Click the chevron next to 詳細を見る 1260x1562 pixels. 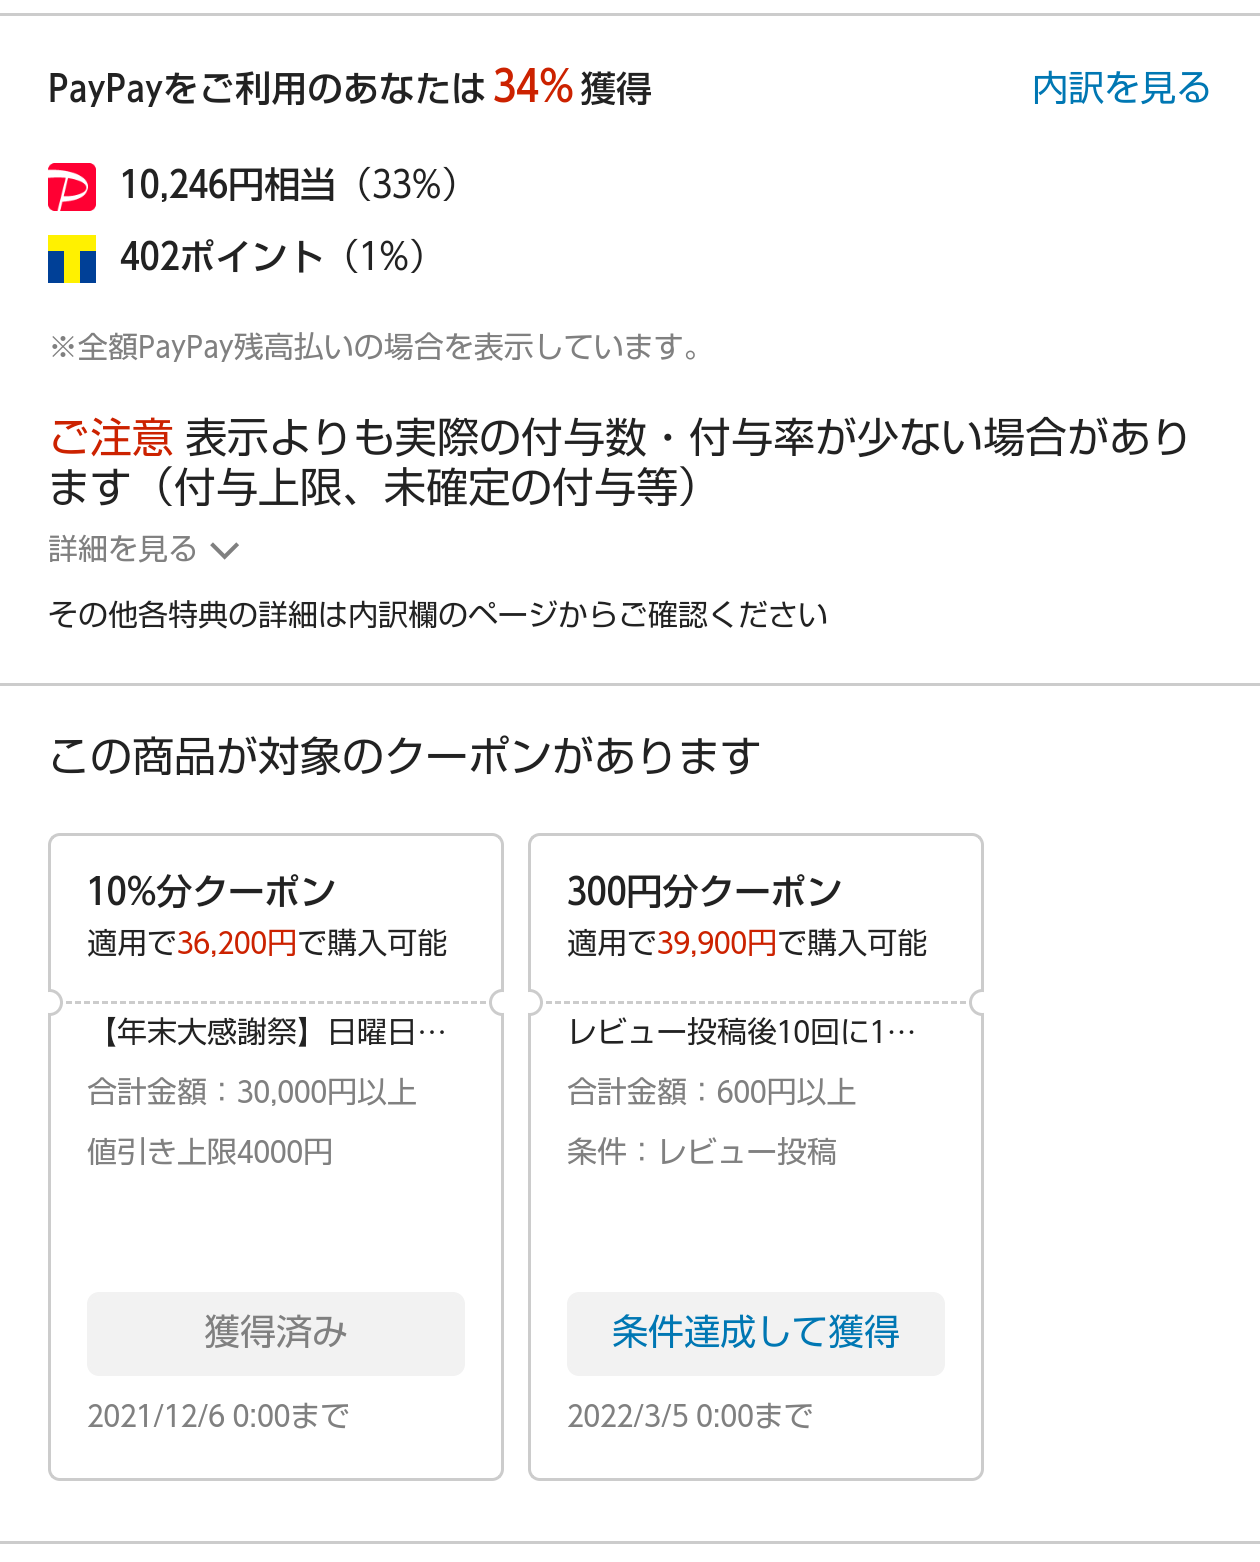click(x=225, y=550)
